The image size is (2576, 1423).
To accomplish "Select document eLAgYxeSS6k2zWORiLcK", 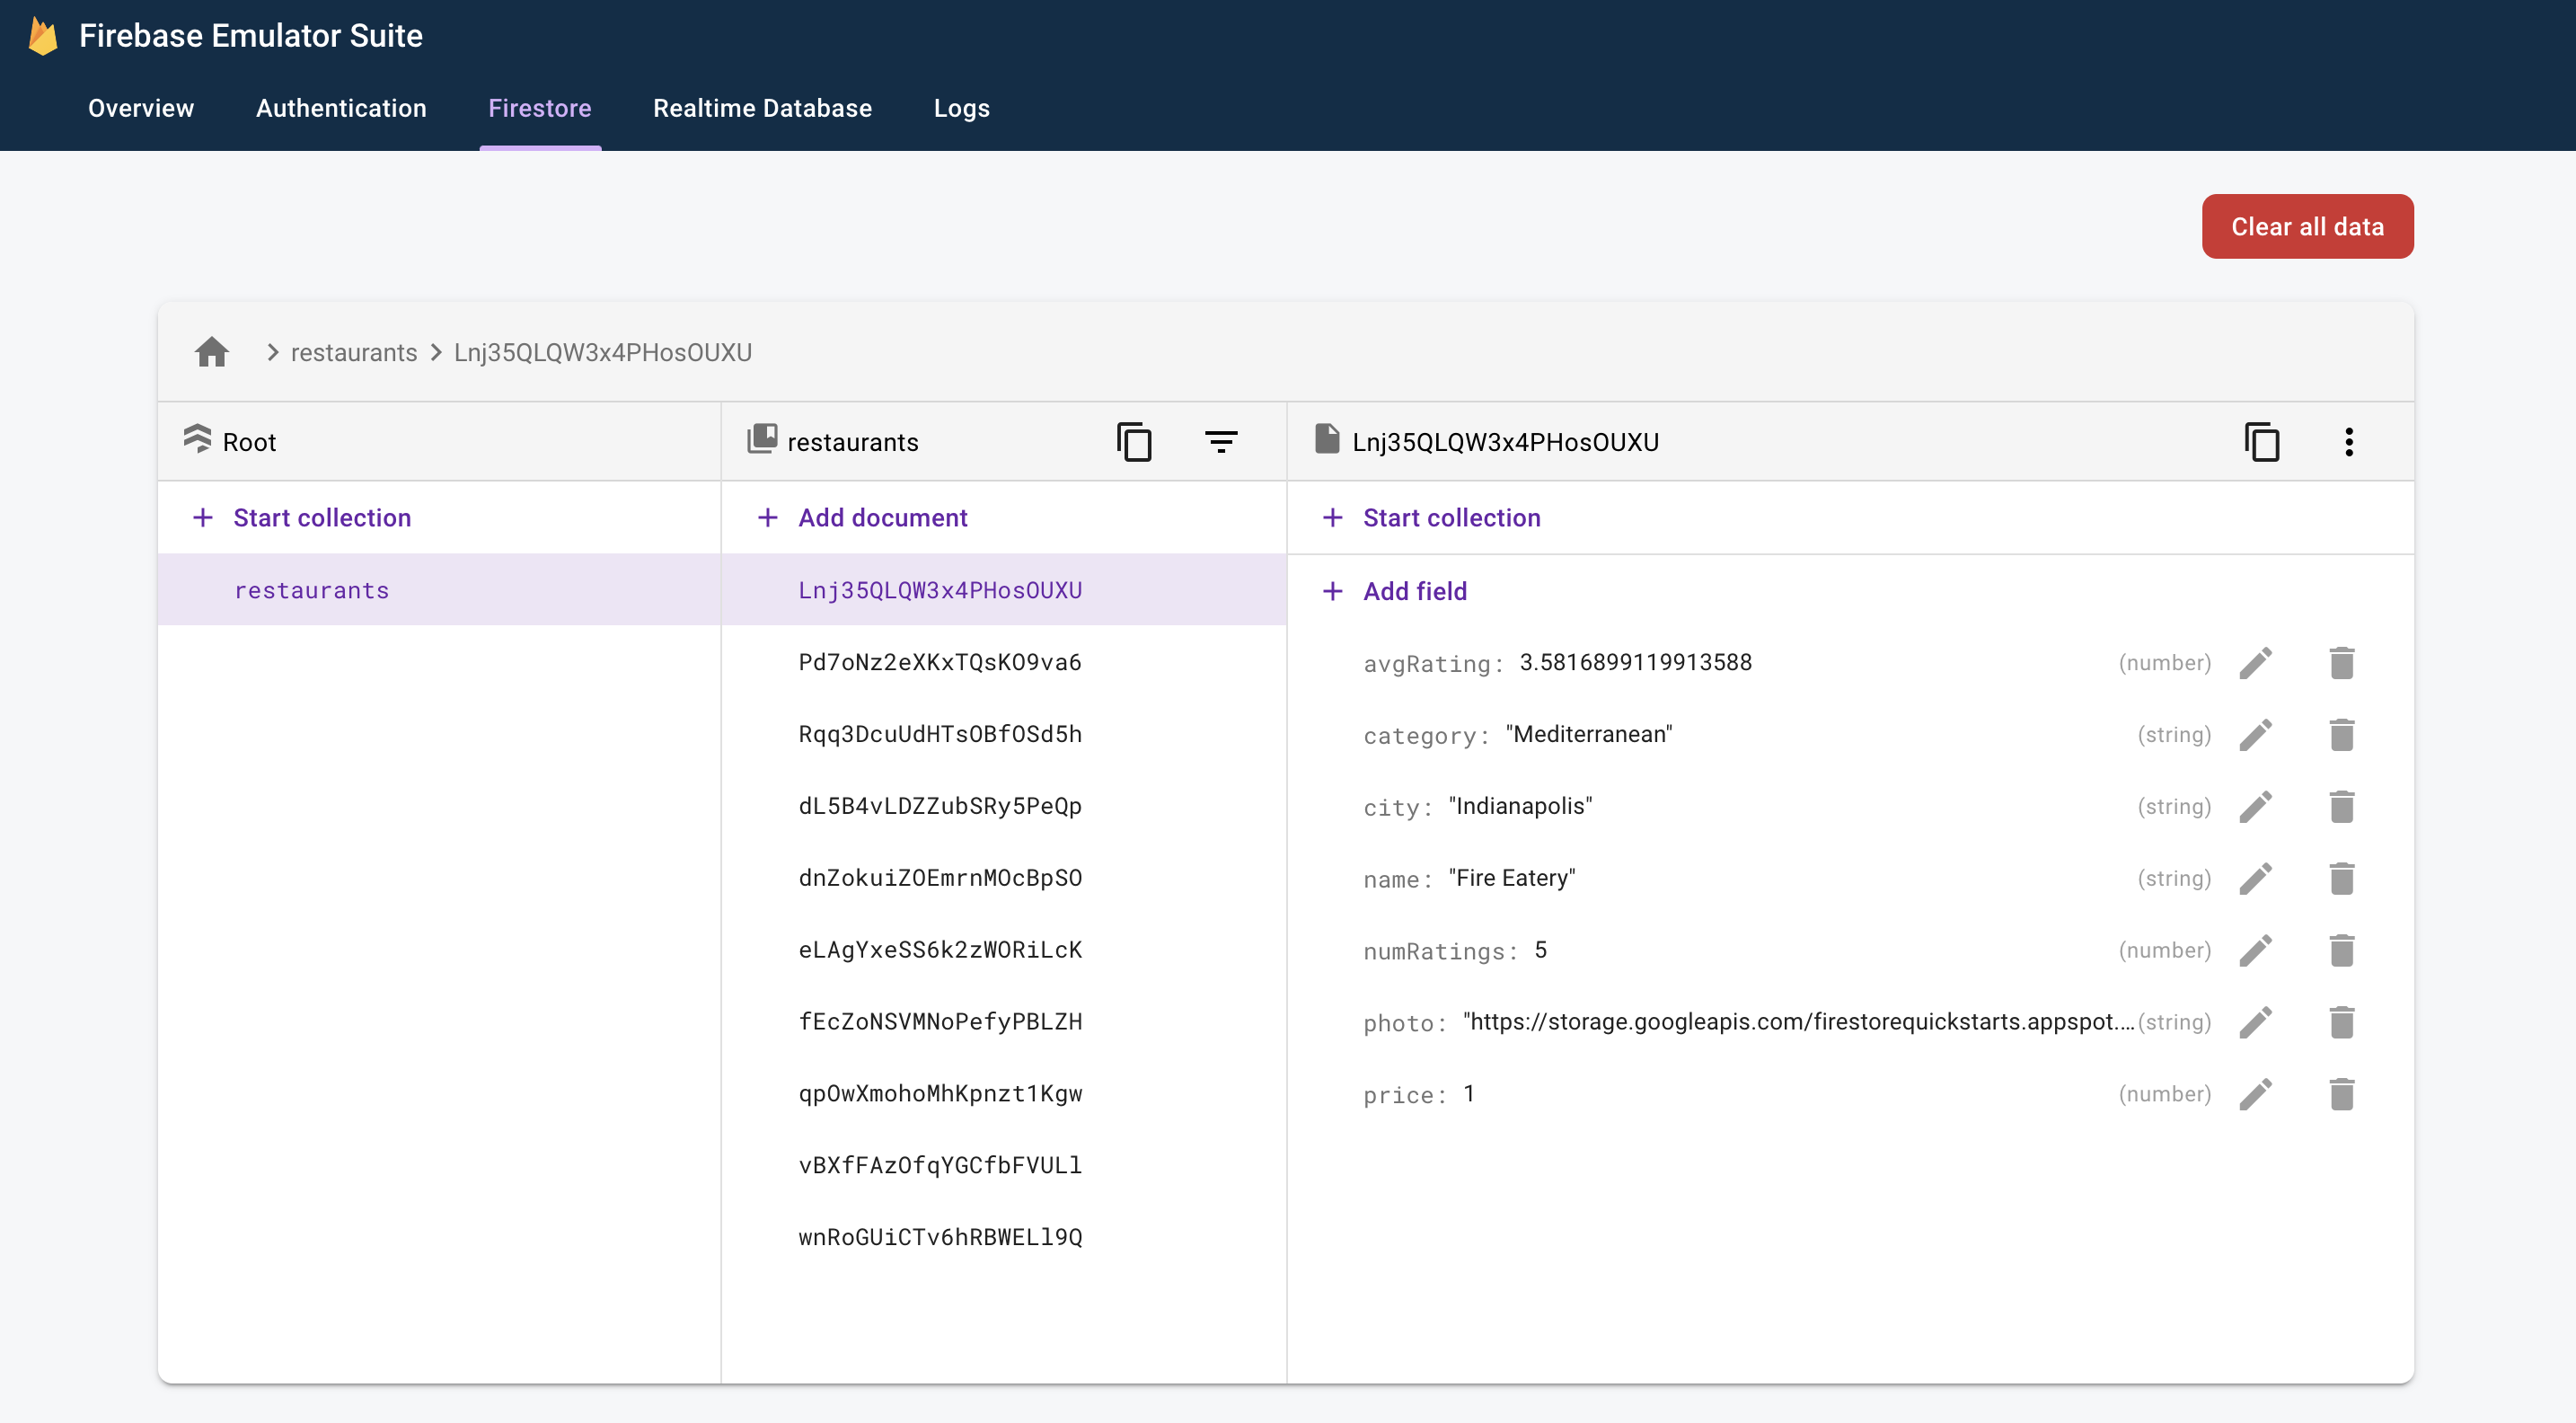I will pyautogui.click(x=940, y=948).
